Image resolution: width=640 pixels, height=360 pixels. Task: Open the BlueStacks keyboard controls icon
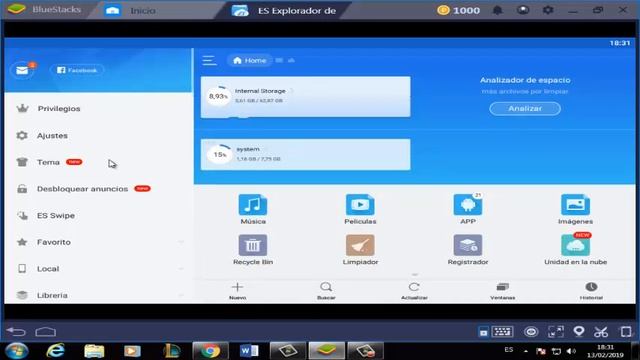502,332
